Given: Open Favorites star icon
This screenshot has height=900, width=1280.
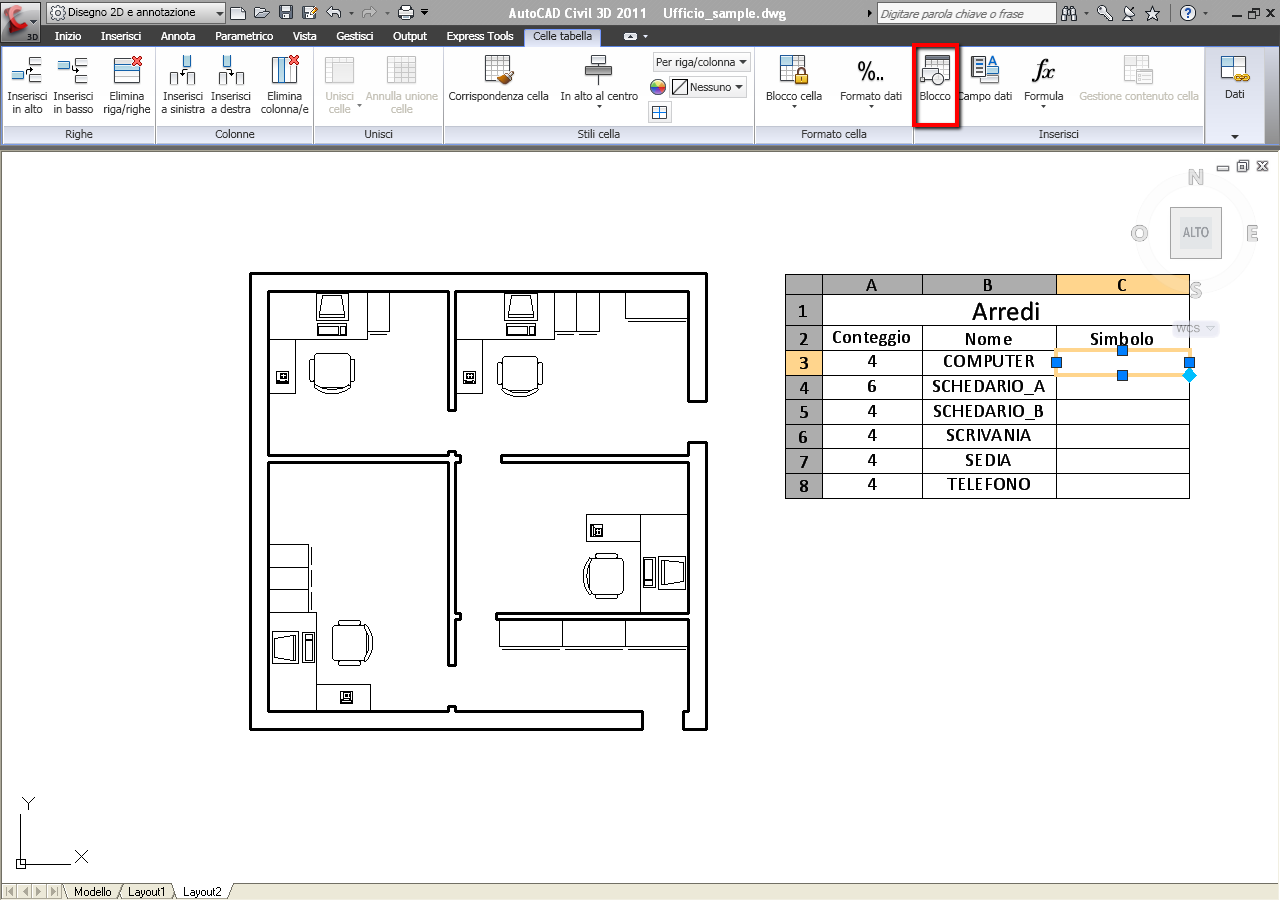Looking at the screenshot, I should pyautogui.click(x=1152, y=13).
